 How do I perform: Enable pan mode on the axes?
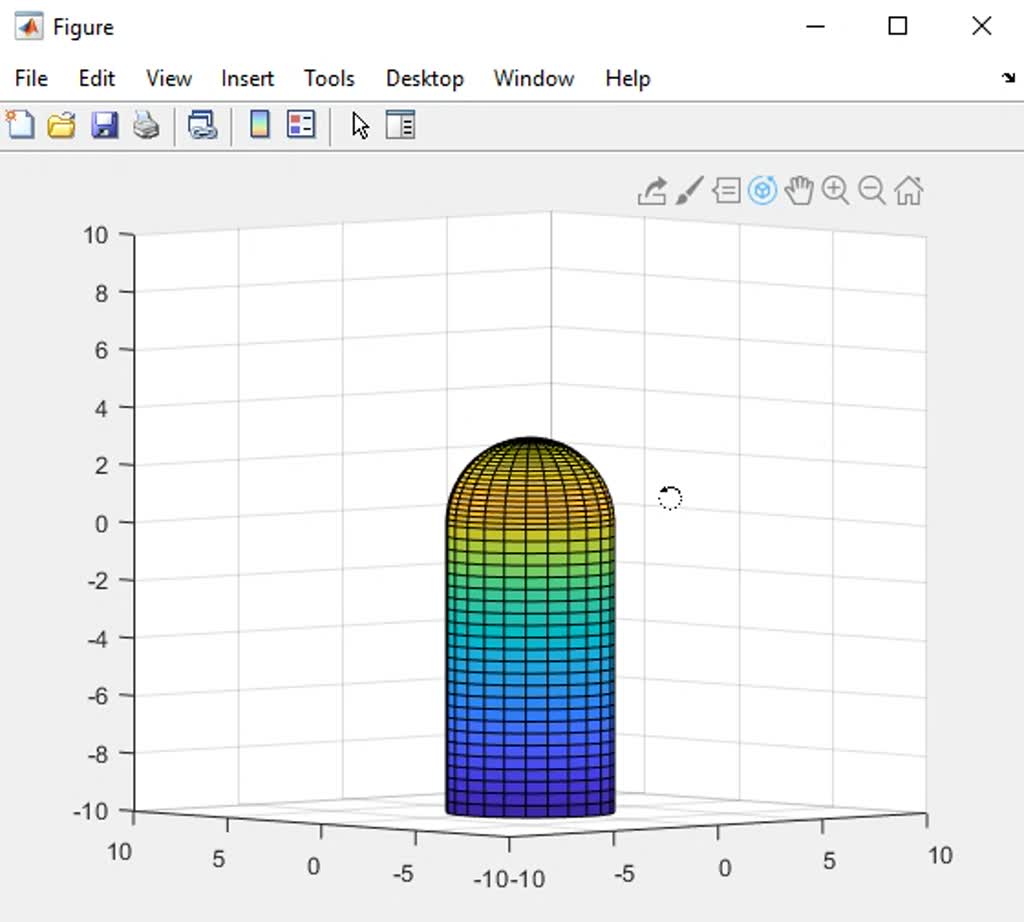[797, 190]
